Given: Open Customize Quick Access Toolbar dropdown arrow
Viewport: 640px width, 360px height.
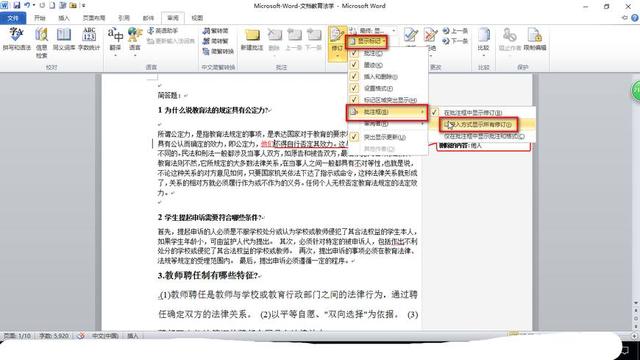Looking at the screenshot, I should (x=84, y=6).
